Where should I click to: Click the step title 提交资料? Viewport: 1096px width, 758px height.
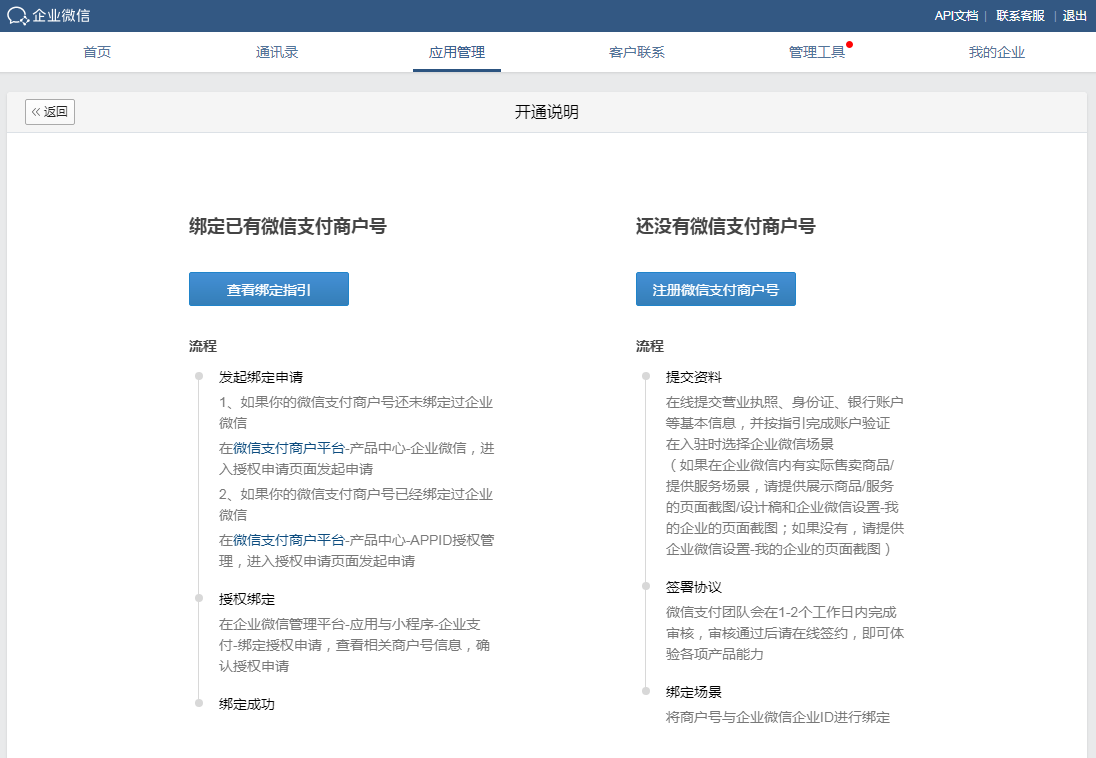pos(693,377)
